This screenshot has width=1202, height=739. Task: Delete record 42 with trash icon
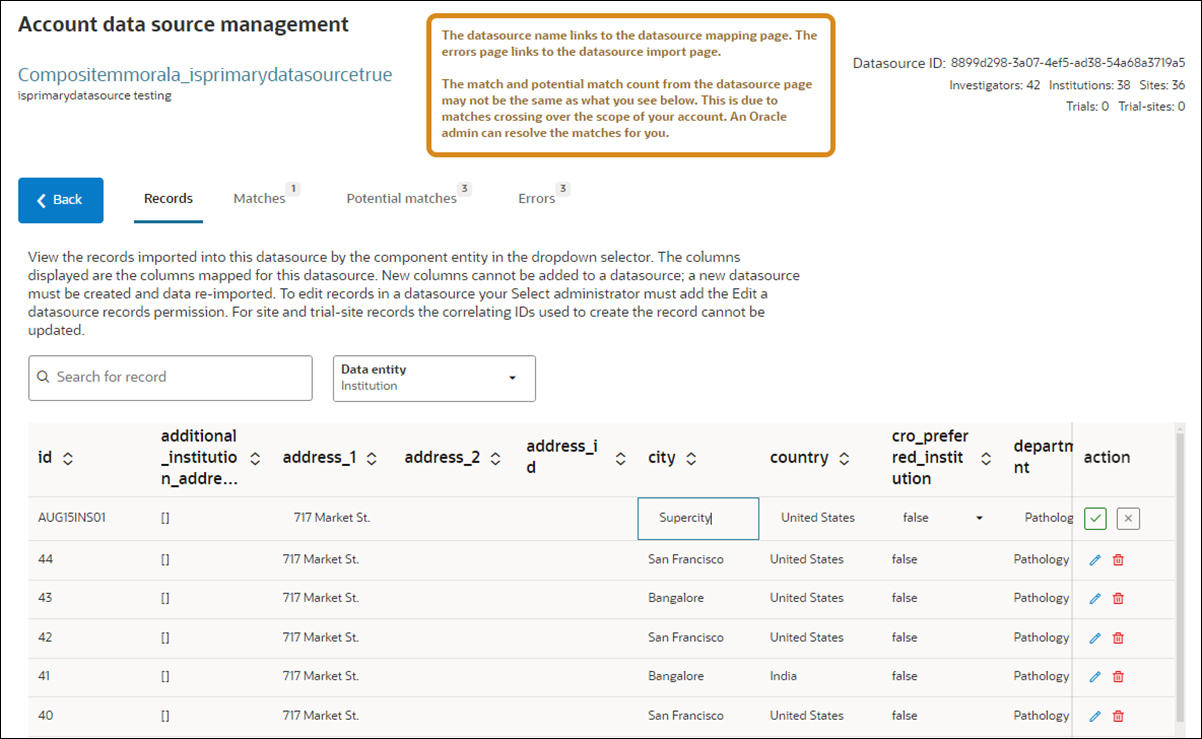click(1118, 638)
